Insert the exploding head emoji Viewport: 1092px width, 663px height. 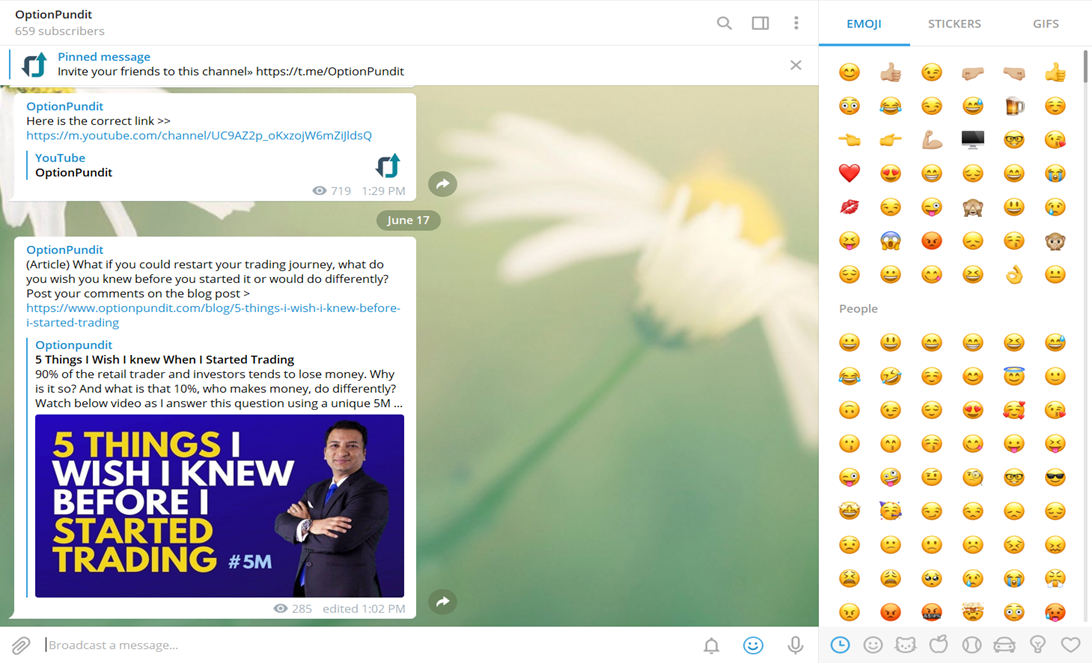coord(973,612)
